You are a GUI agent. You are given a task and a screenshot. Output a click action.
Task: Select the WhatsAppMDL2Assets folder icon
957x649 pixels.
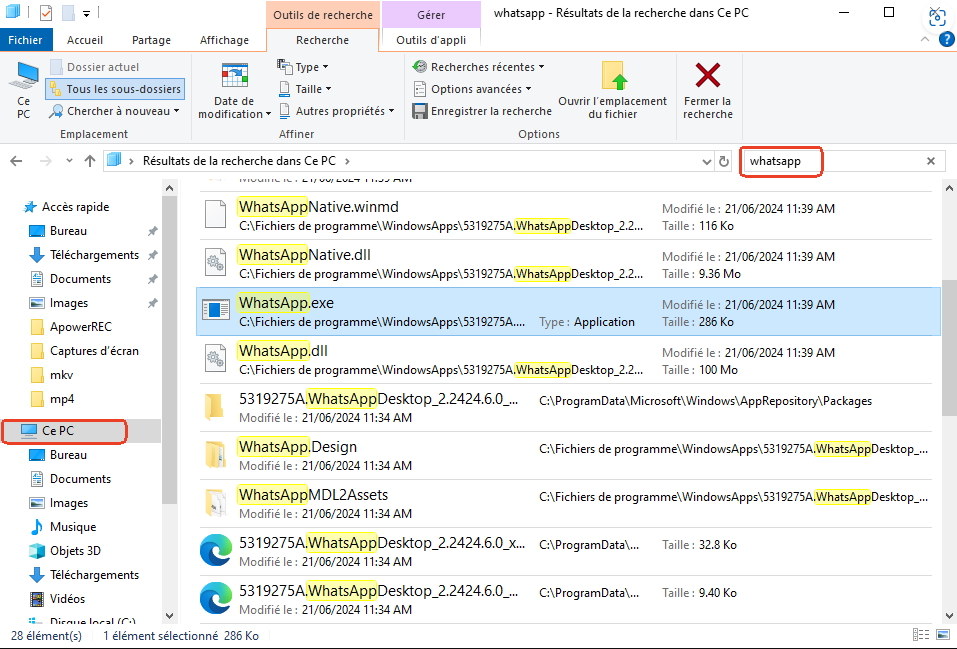click(x=215, y=503)
